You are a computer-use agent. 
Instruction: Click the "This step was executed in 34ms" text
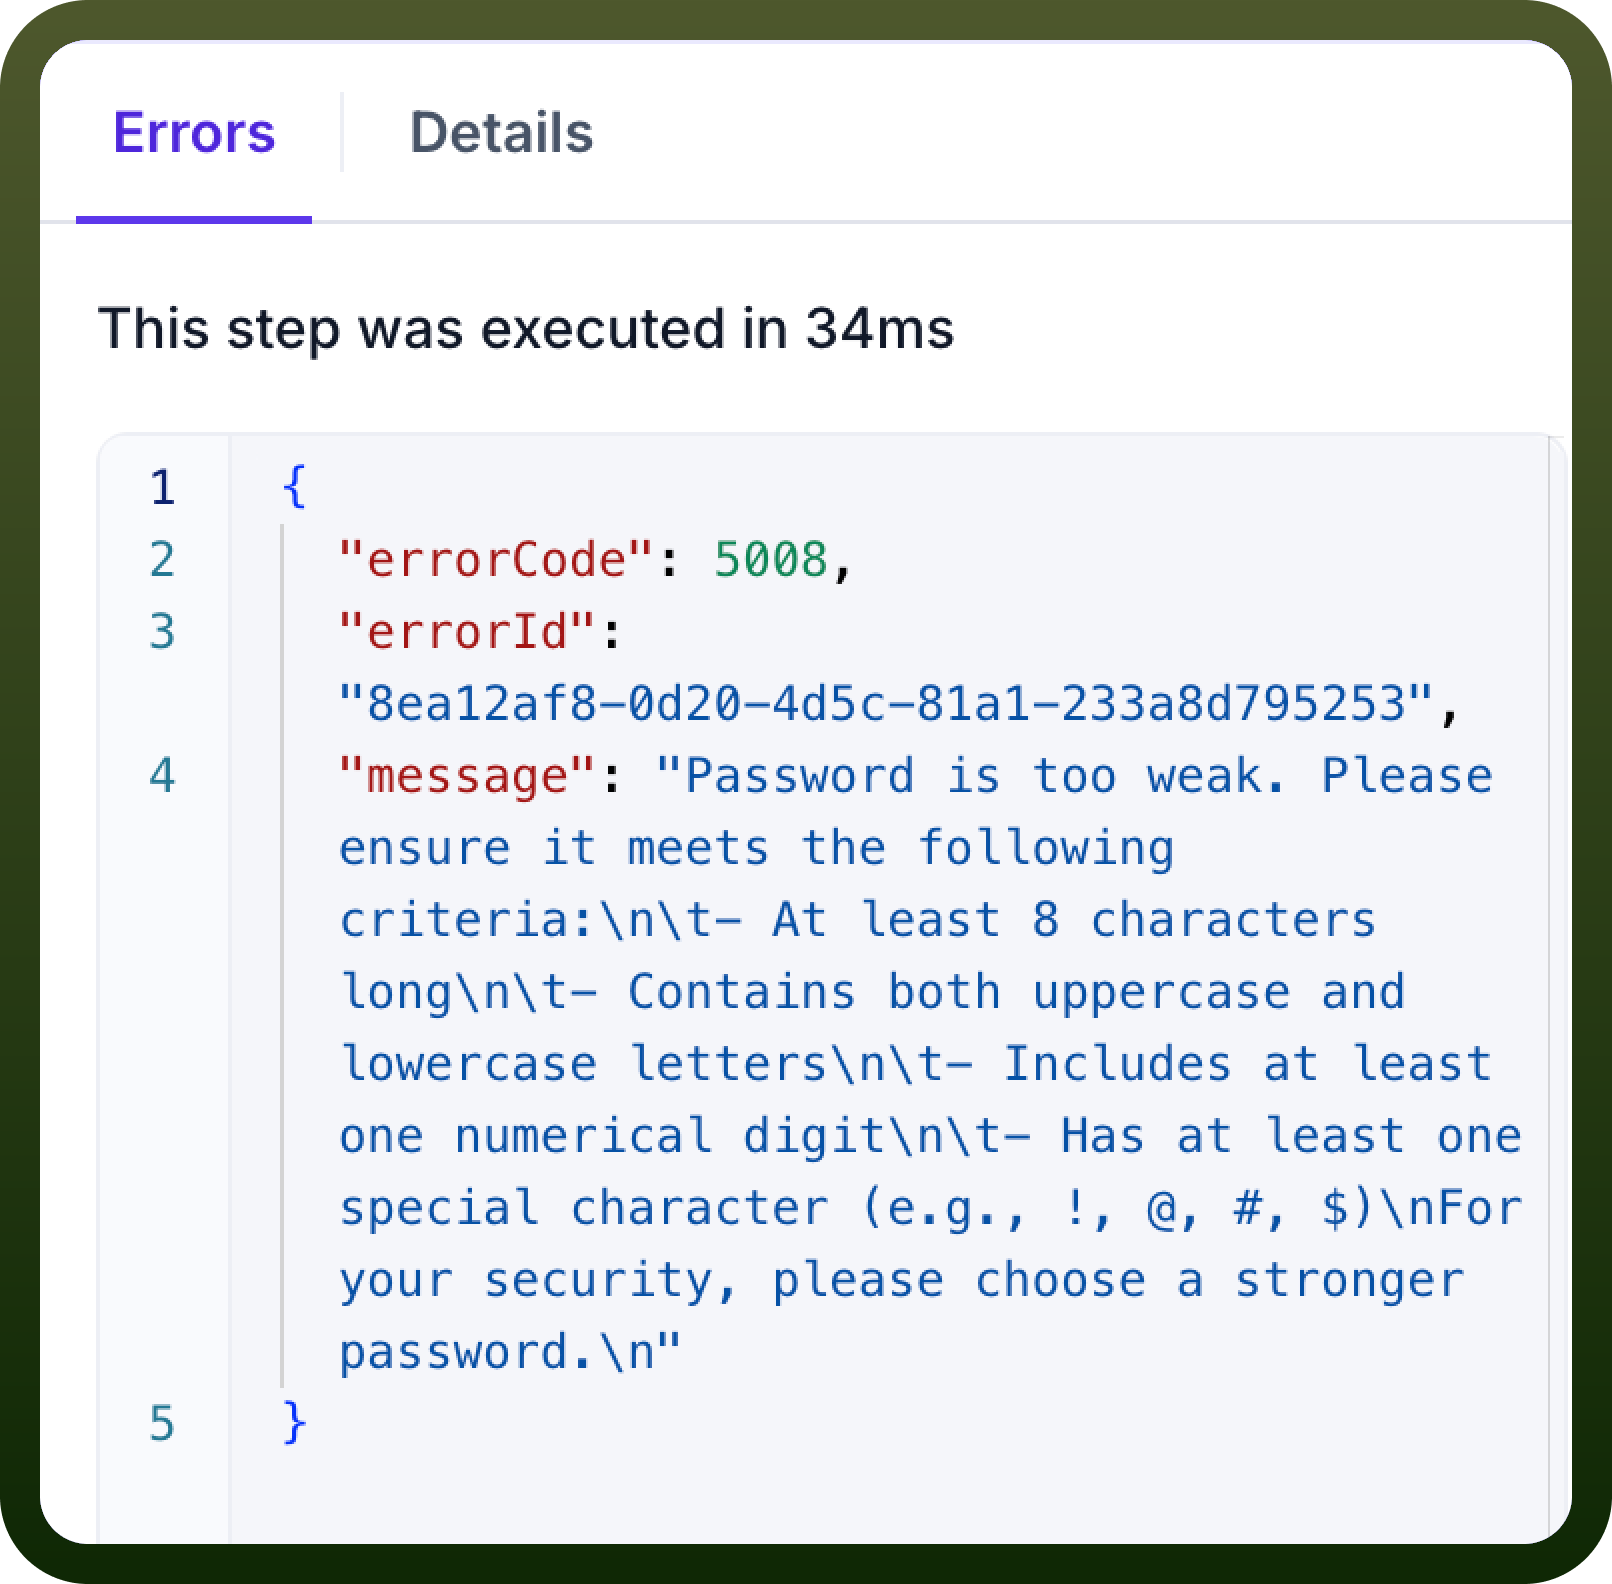coord(526,328)
